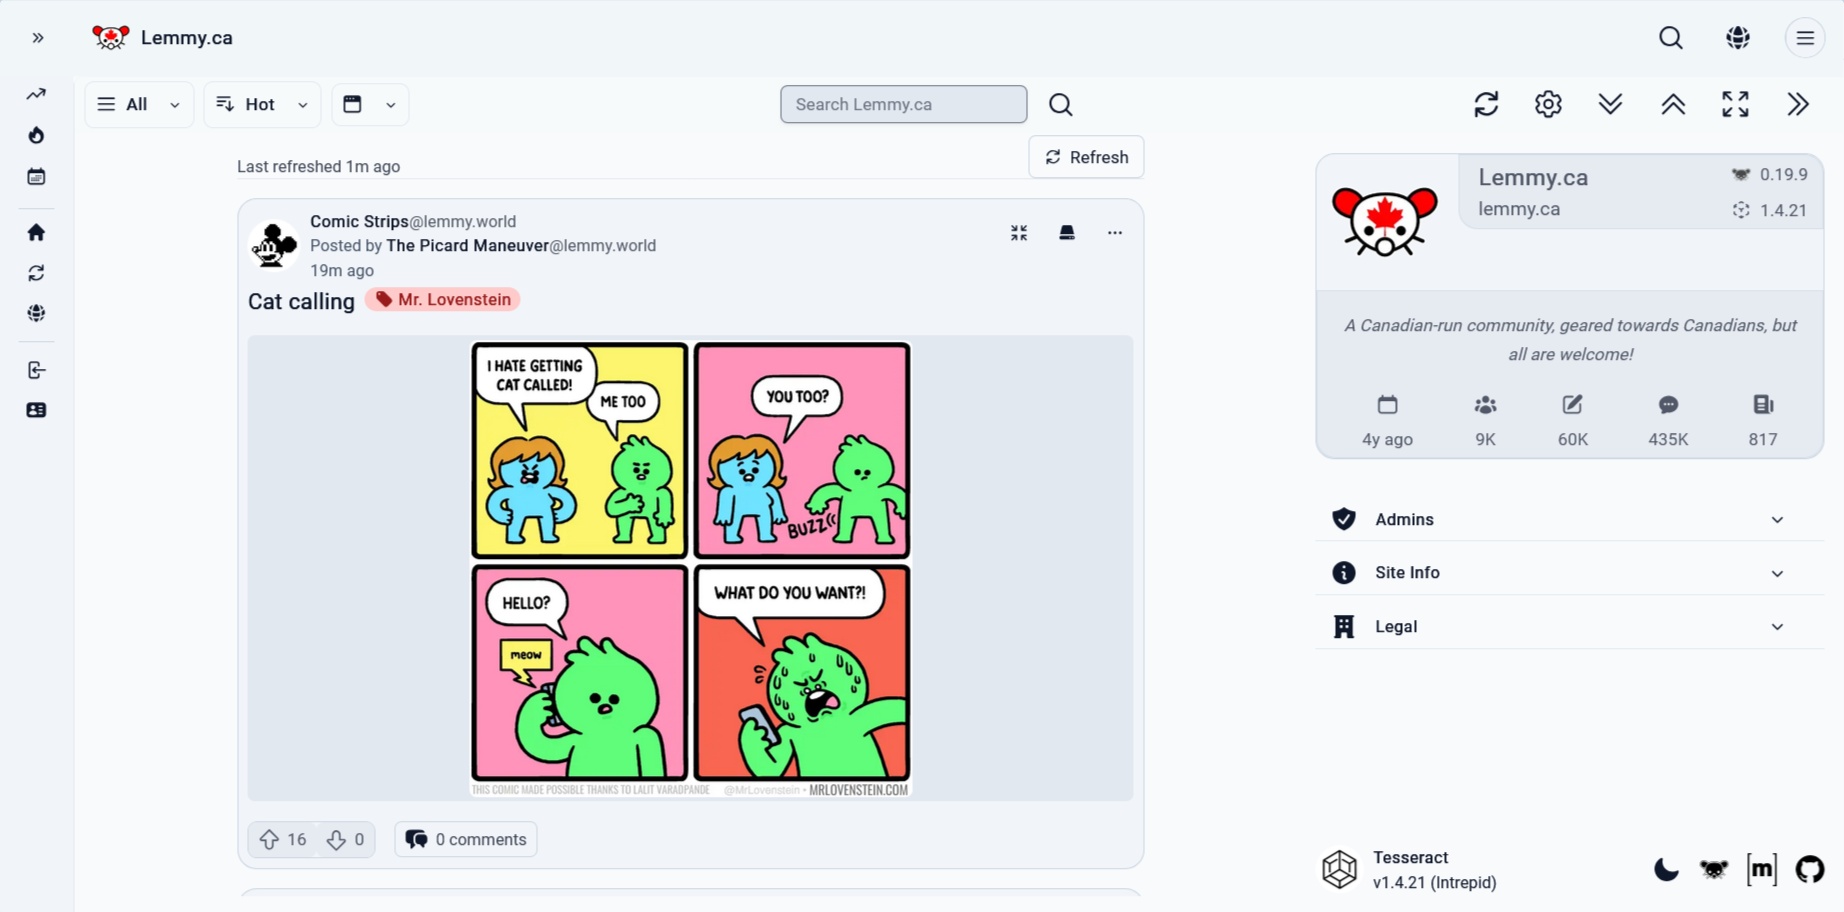
Task: Click the Lemmy.ca site name in sidebar card
Action: (x=1533, y=177)
